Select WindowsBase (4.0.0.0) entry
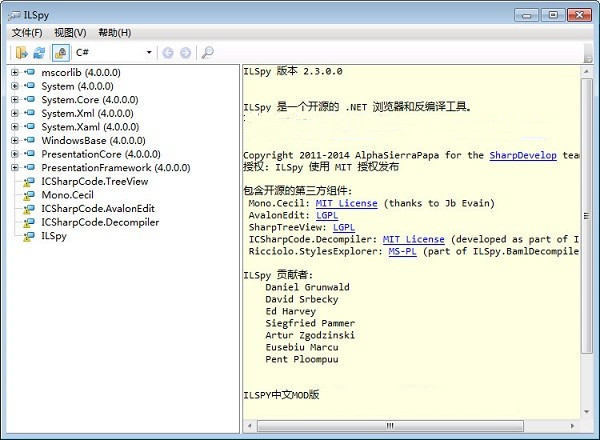600x440 pixels. pos(93,140)
